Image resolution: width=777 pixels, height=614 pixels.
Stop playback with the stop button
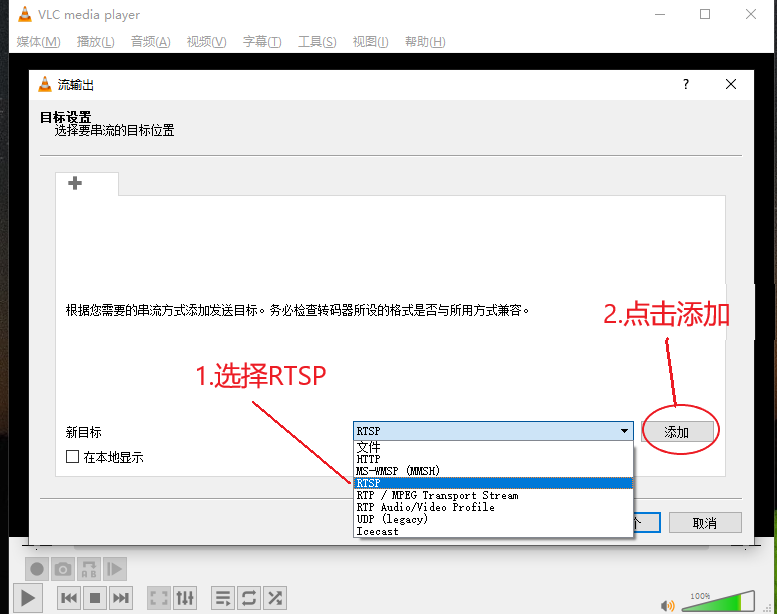click(95, 598)
